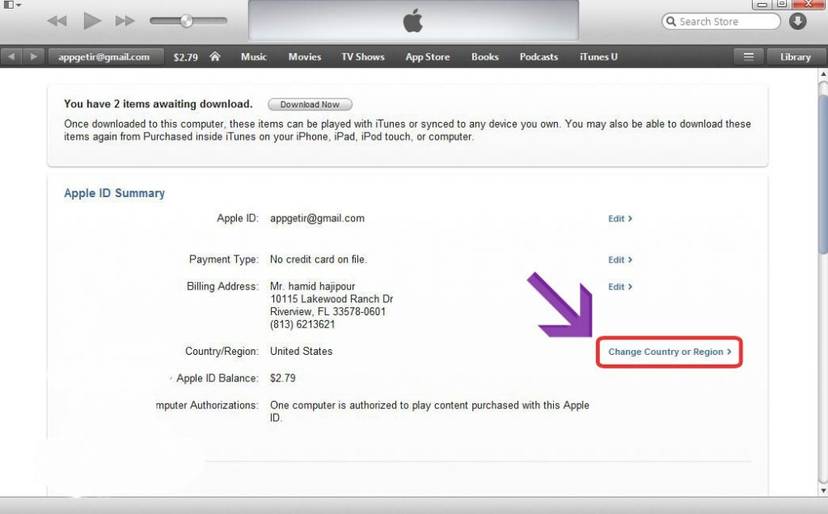Open the App Store tab

428,57
